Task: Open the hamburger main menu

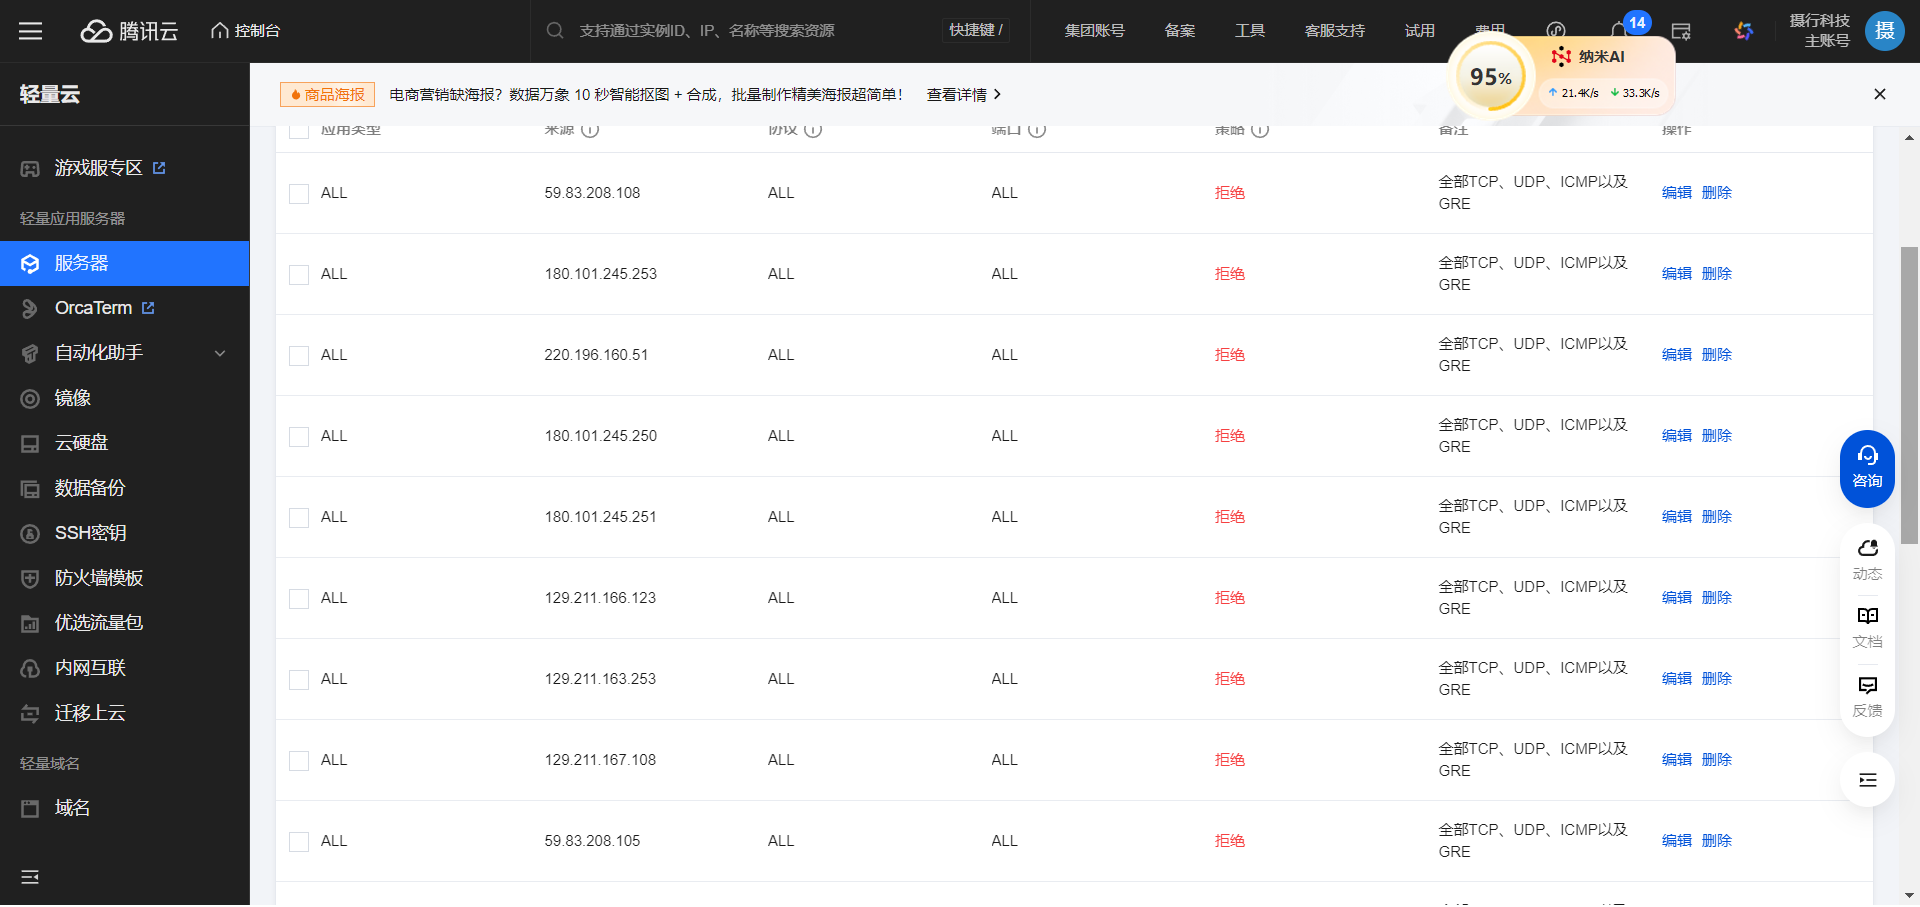Action: (30, 31)
